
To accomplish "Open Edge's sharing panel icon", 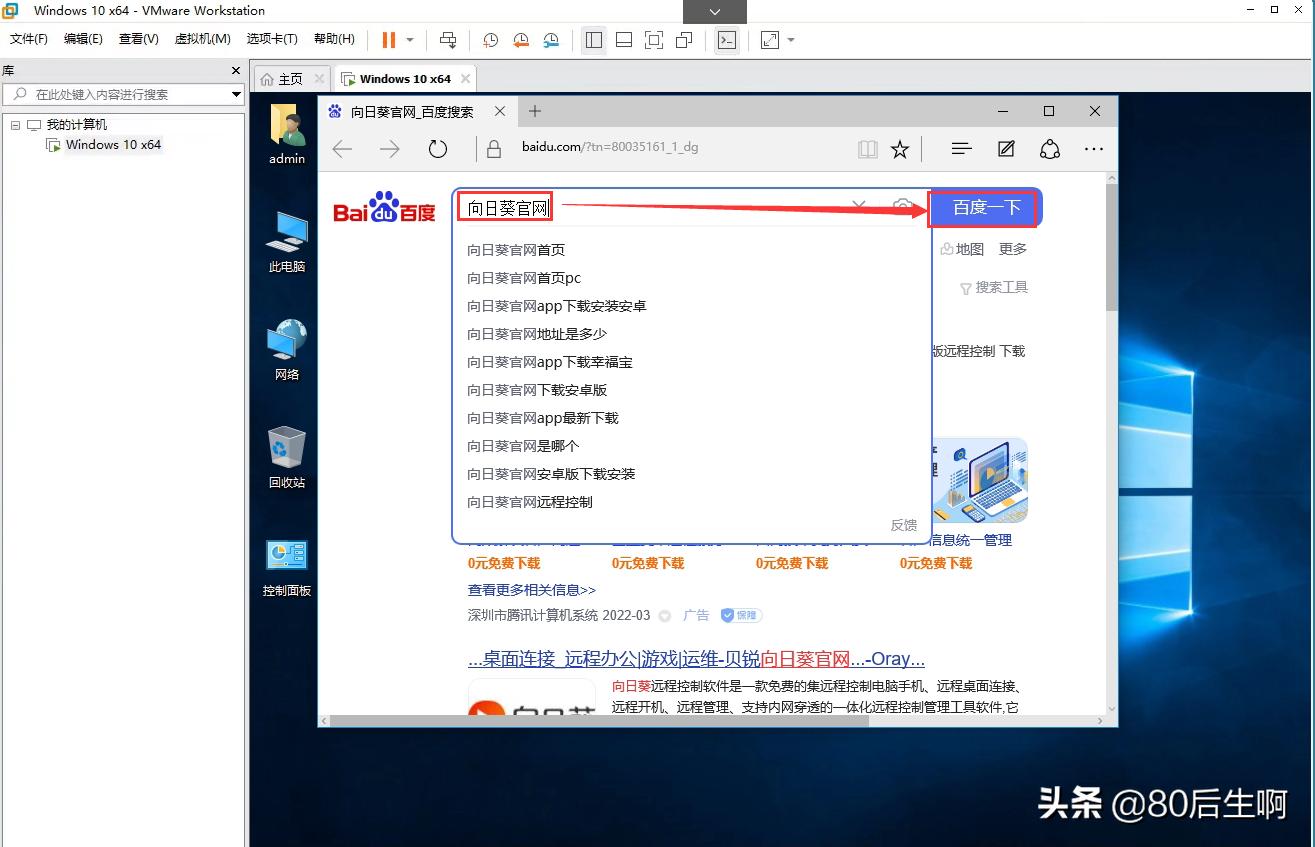I will 1049,148.
